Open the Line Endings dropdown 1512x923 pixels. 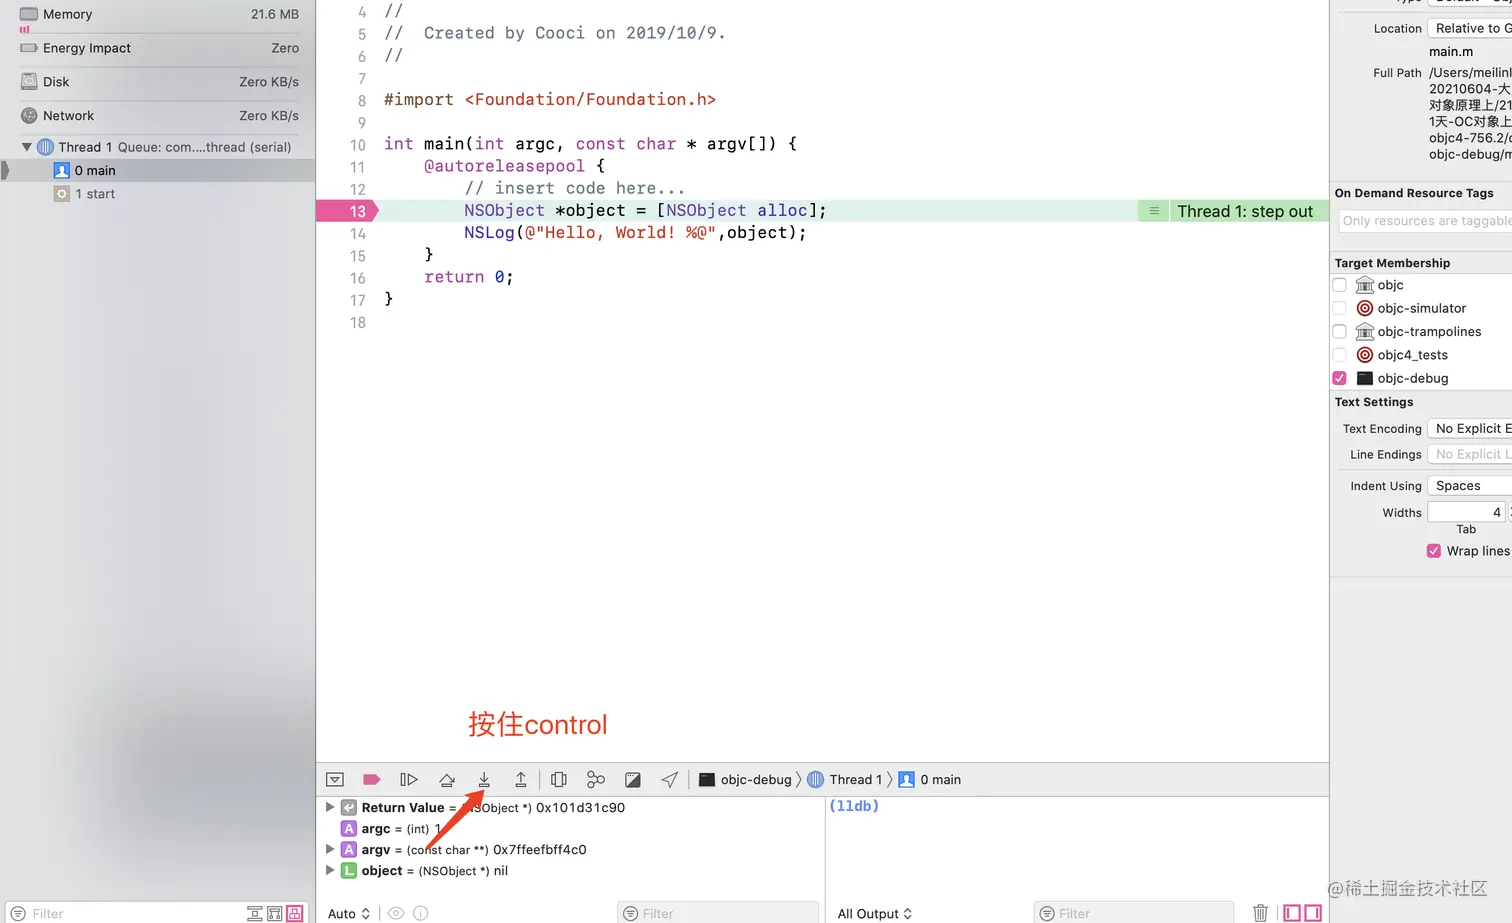(x=1470, y=454)
